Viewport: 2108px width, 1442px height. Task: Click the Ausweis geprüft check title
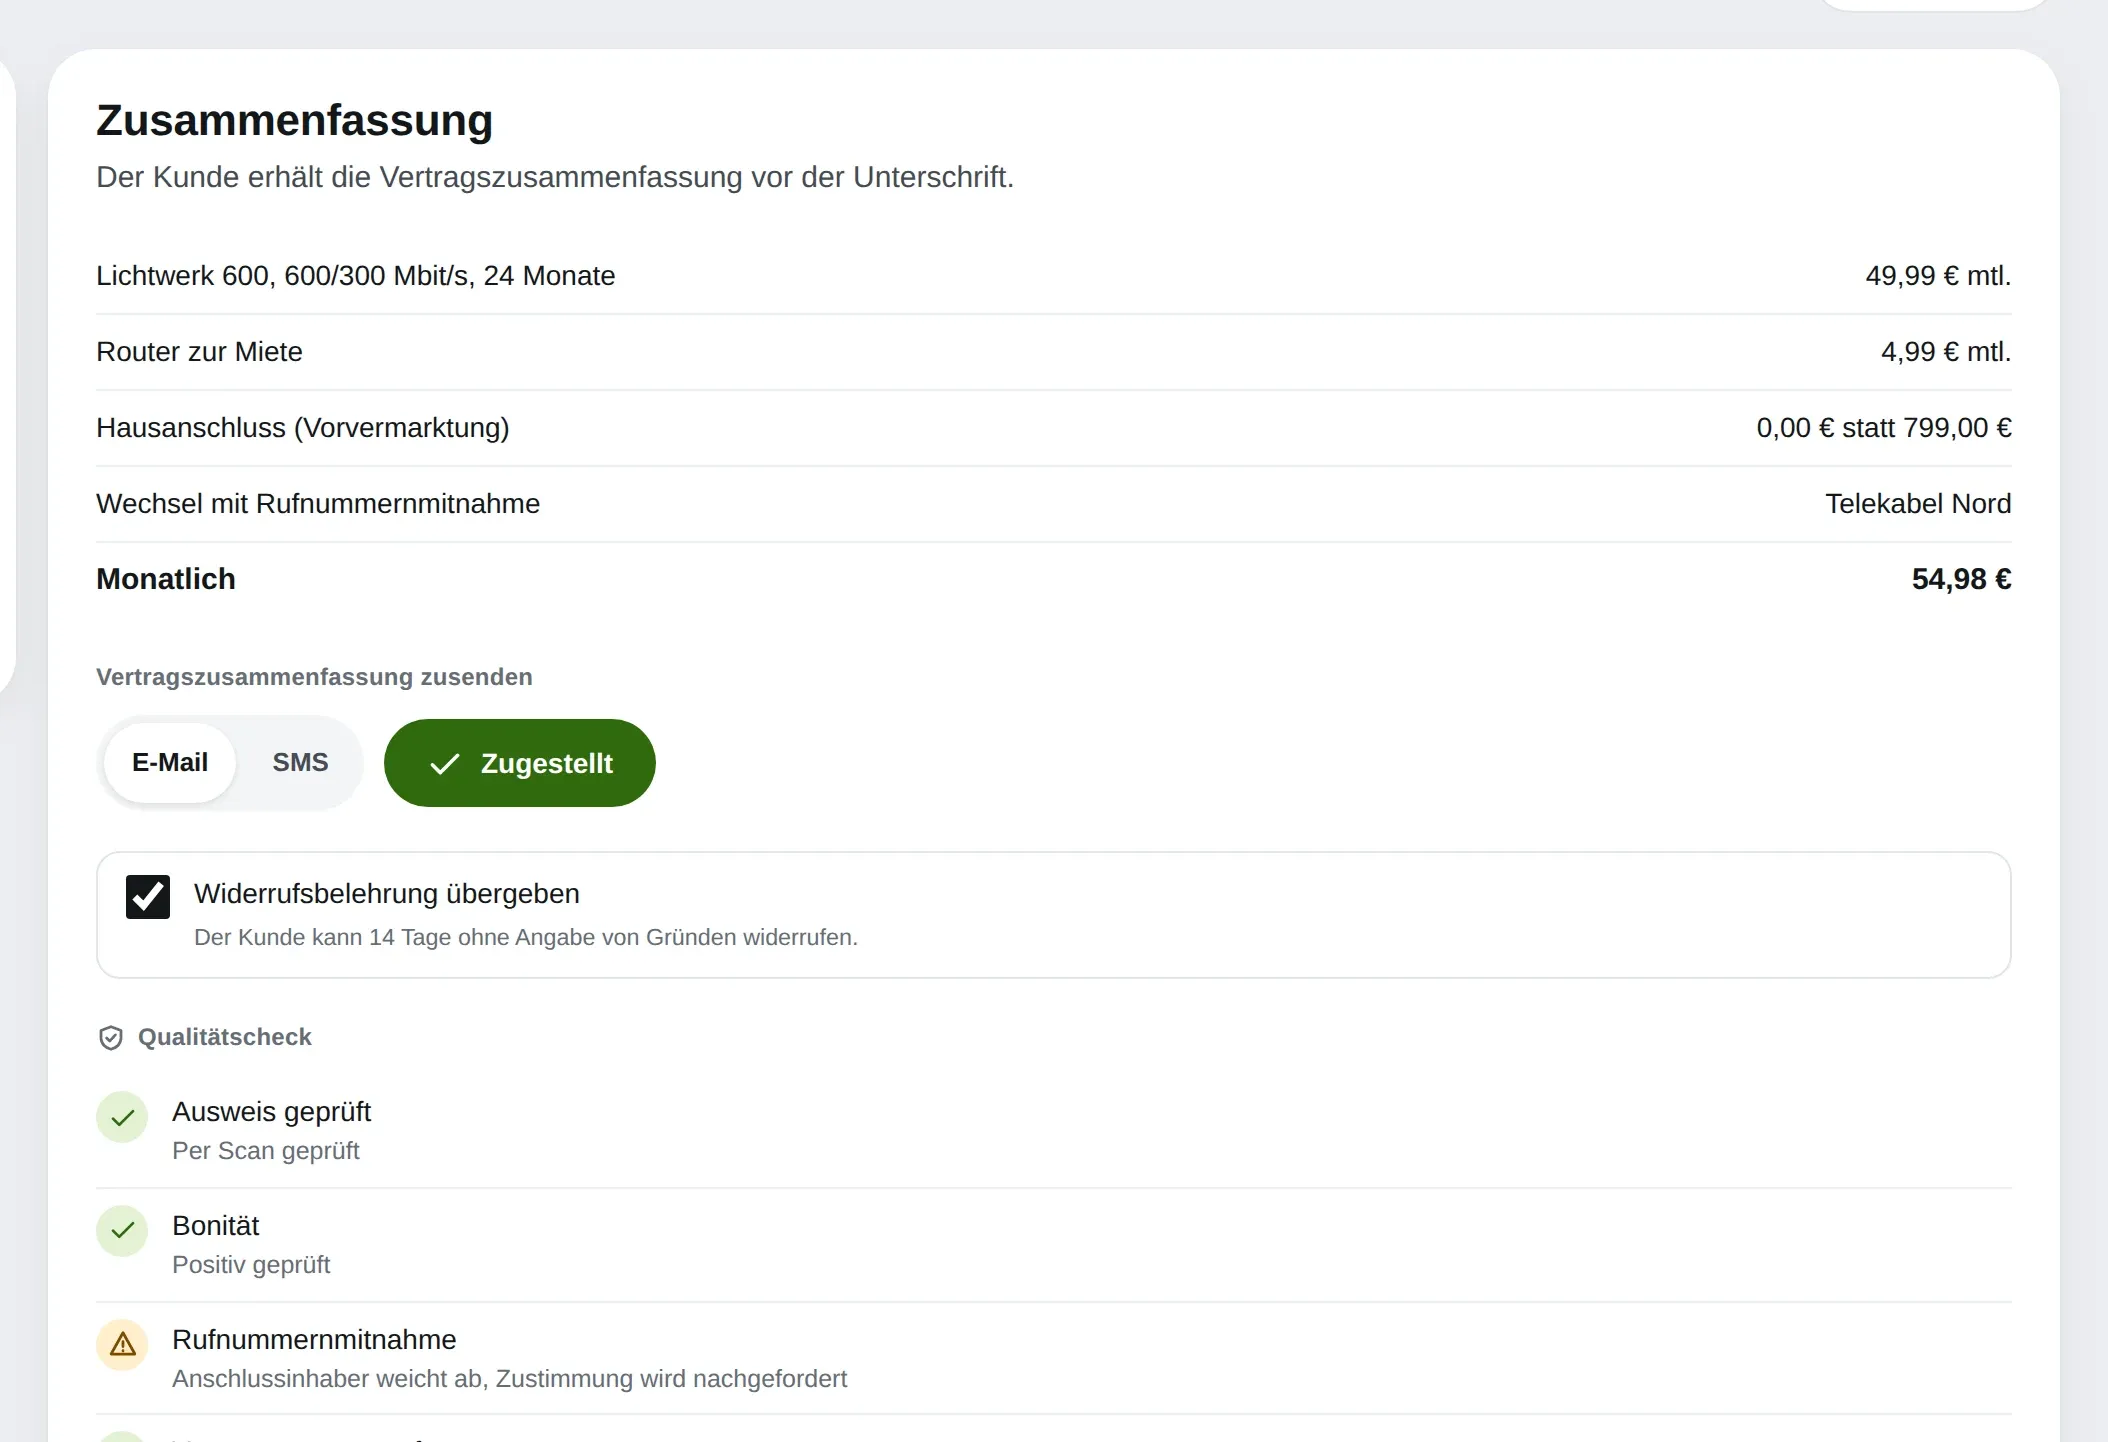point(271,1112)
